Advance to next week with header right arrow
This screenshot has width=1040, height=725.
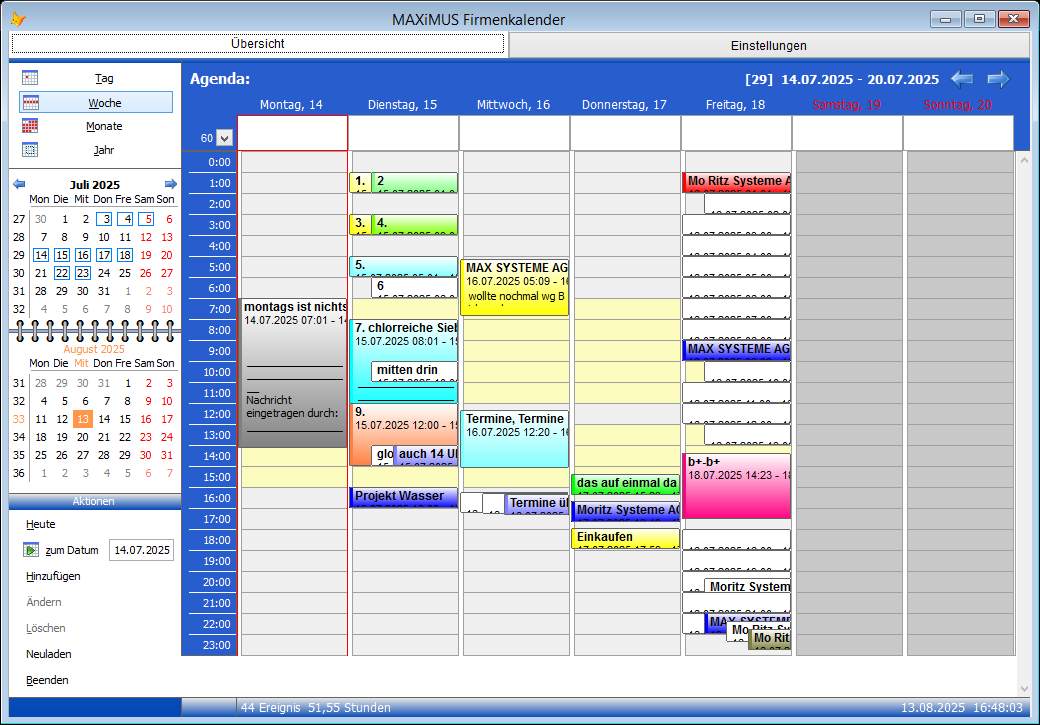point(998,79)
